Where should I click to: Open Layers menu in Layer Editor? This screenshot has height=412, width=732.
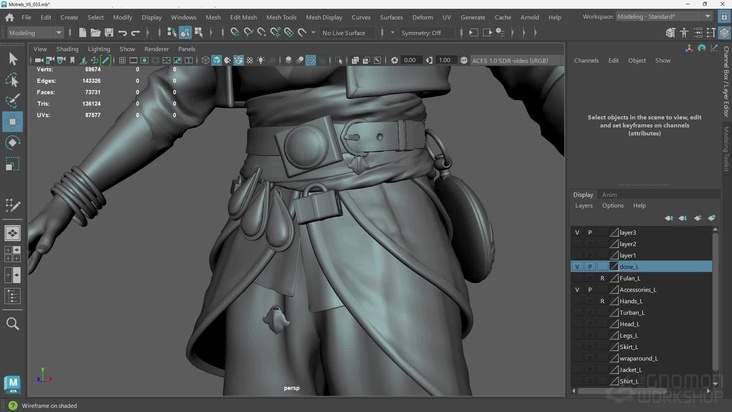584,205
